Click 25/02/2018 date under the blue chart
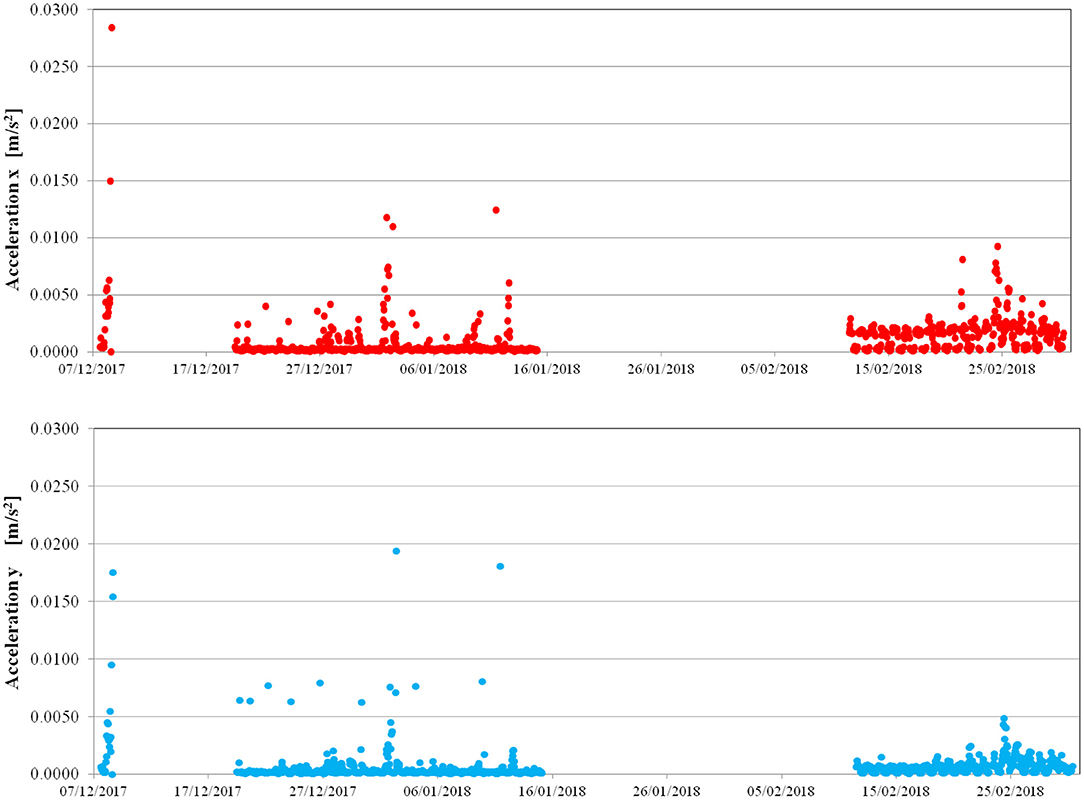 pyautogui.click(x=1011, y=791)
